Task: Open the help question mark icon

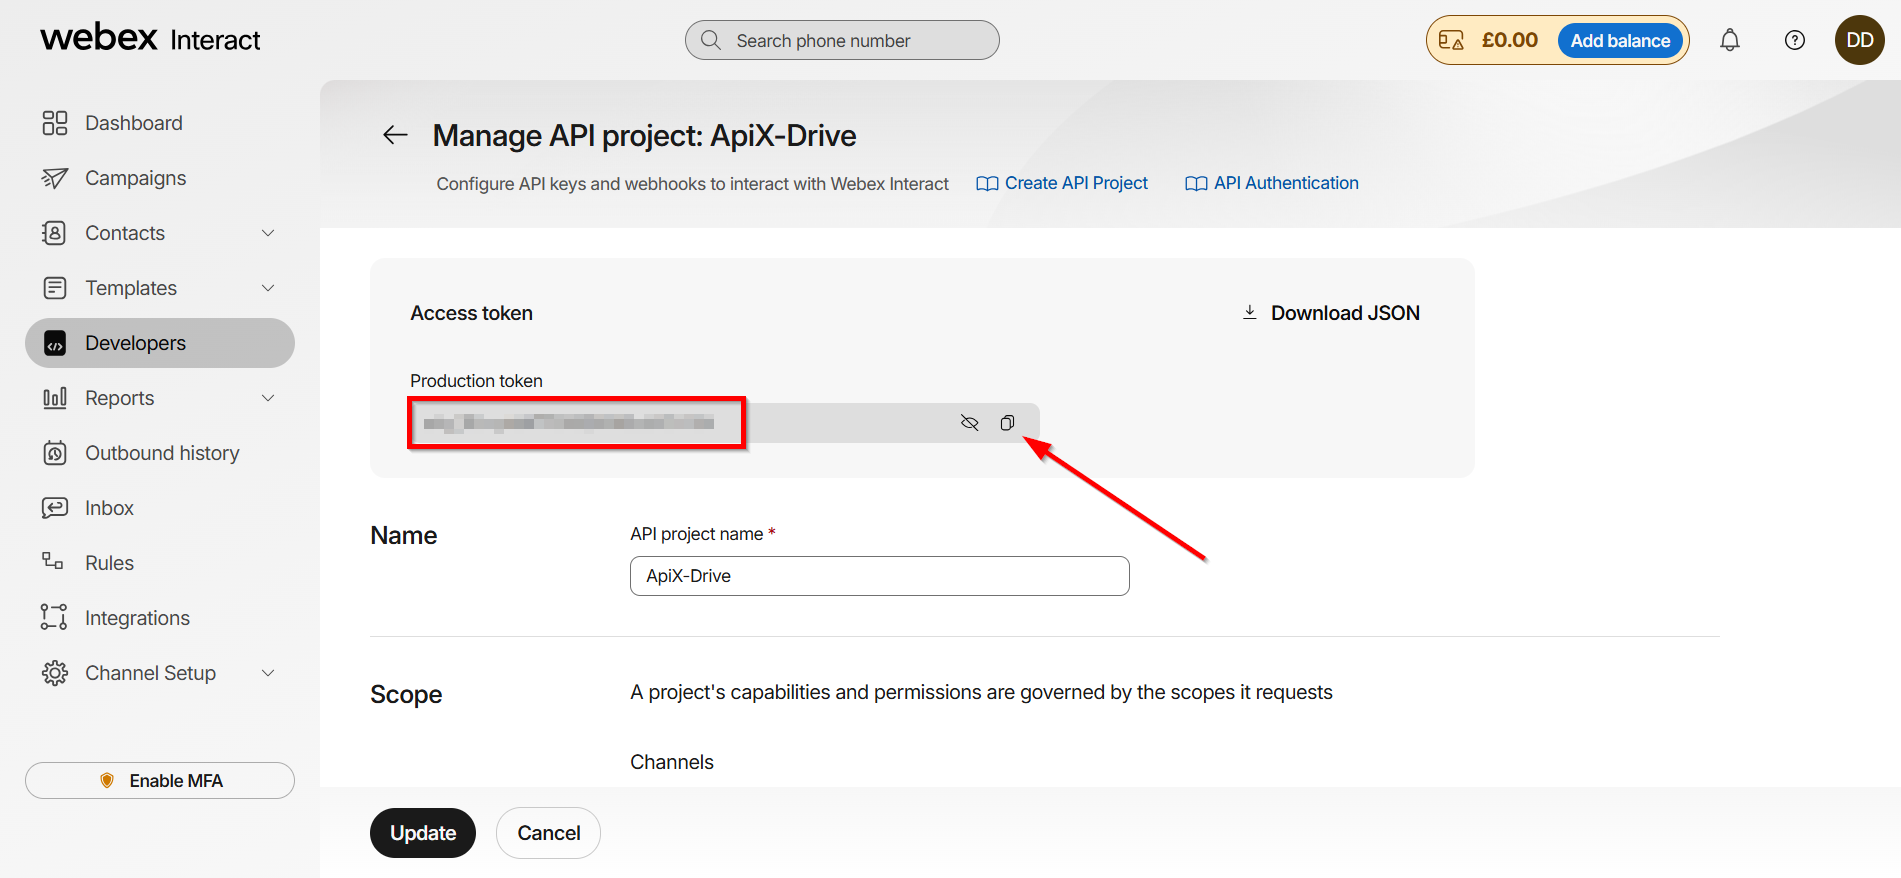Action: (x=1795, y=40)
